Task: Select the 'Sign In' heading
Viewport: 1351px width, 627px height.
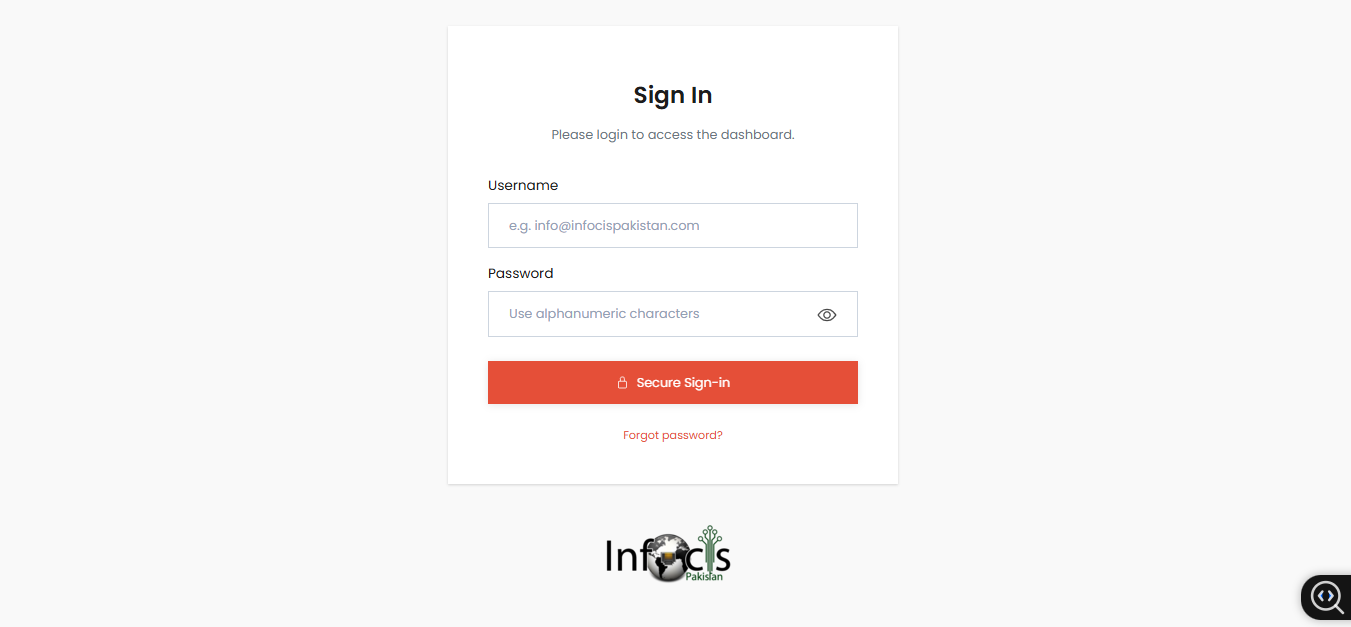Action: [672, 95]
